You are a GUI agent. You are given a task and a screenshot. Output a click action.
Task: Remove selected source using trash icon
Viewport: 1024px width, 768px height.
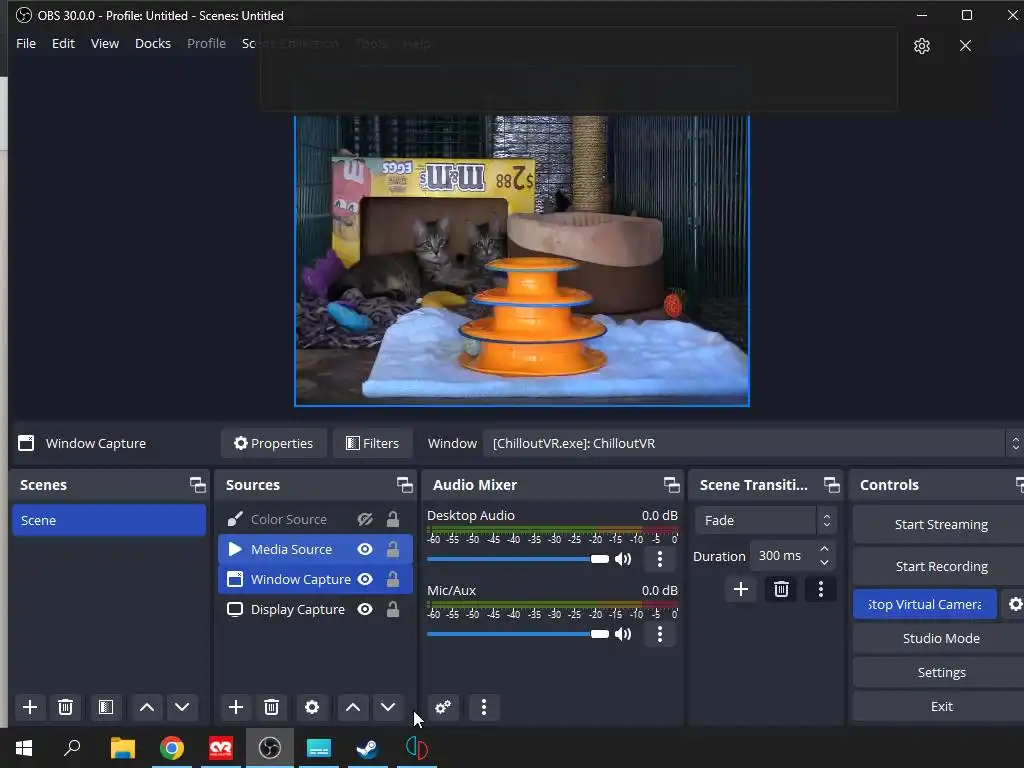pos(271,707)
